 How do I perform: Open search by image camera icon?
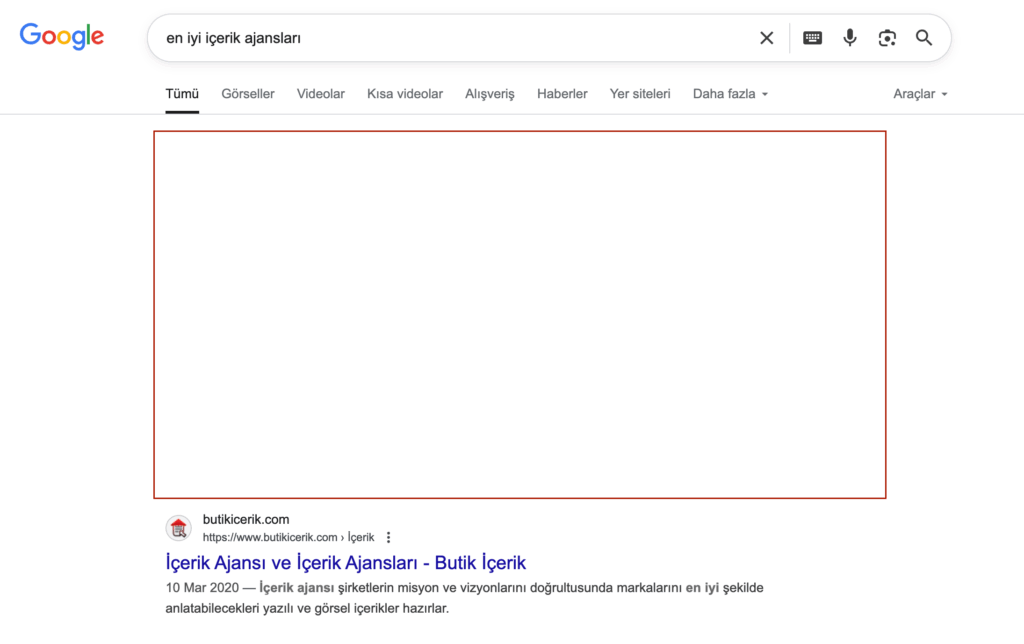point(887,38)
